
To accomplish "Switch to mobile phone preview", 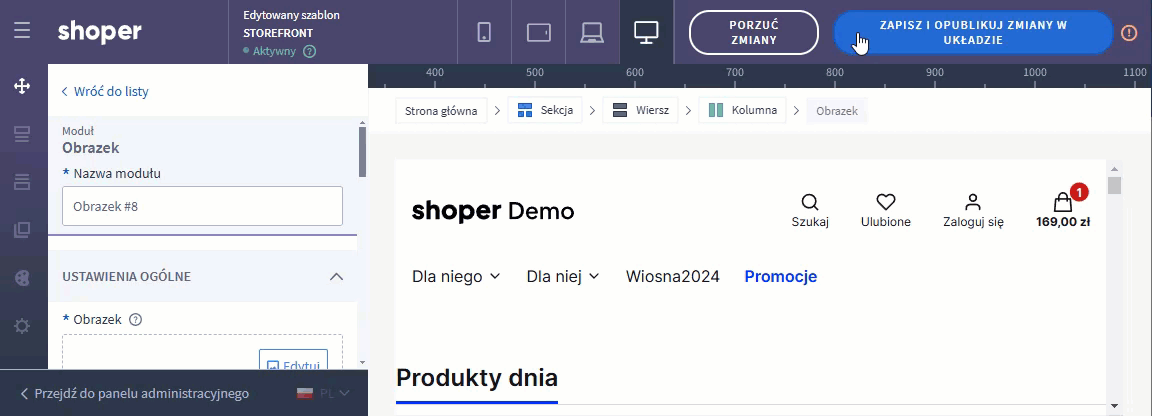I will [484, 32].
